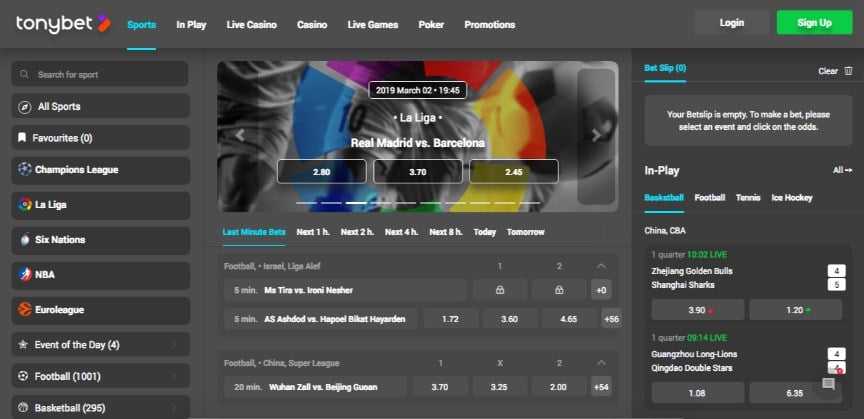Go to next banner slide arrow

pyautogui.click(x=596, y=136)
